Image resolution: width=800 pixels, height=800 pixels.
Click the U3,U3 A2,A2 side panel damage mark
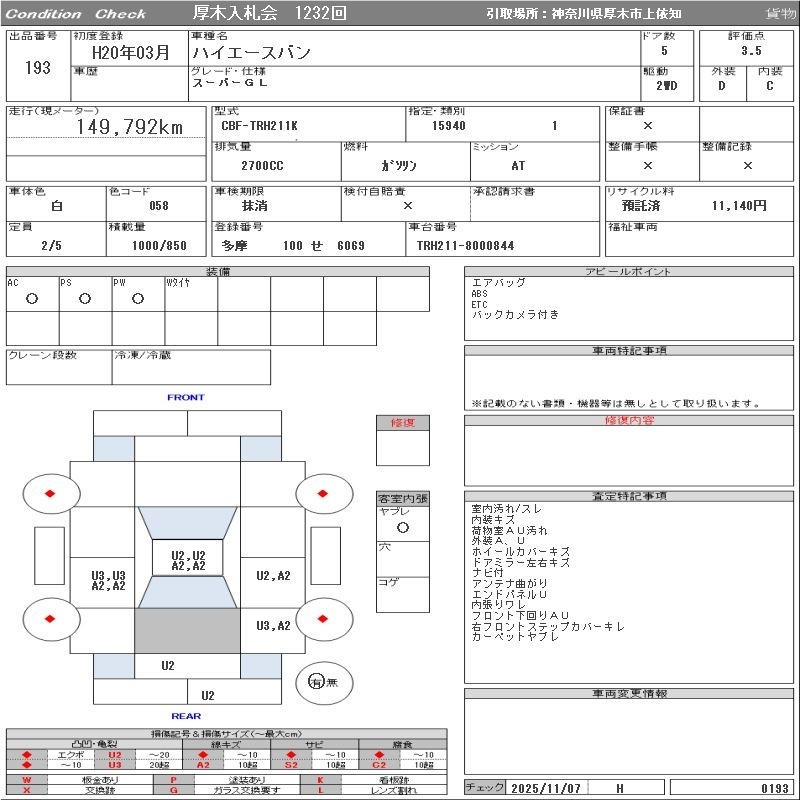click(x=108, y=581)
